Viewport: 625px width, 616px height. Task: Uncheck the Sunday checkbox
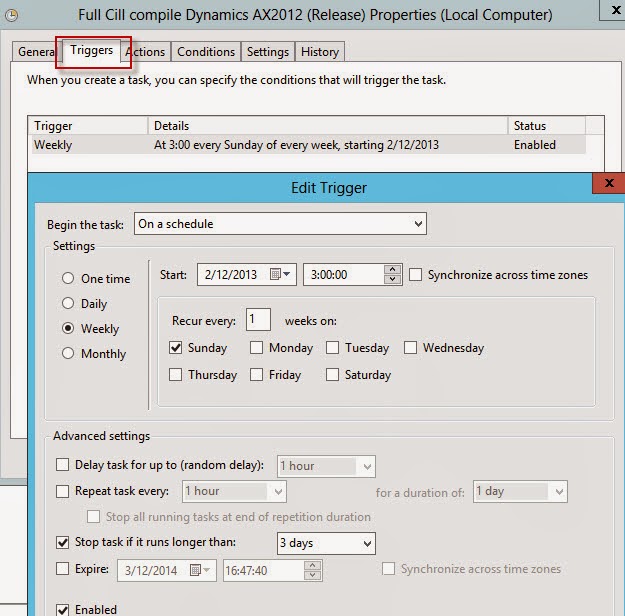(x=175, y=348)
